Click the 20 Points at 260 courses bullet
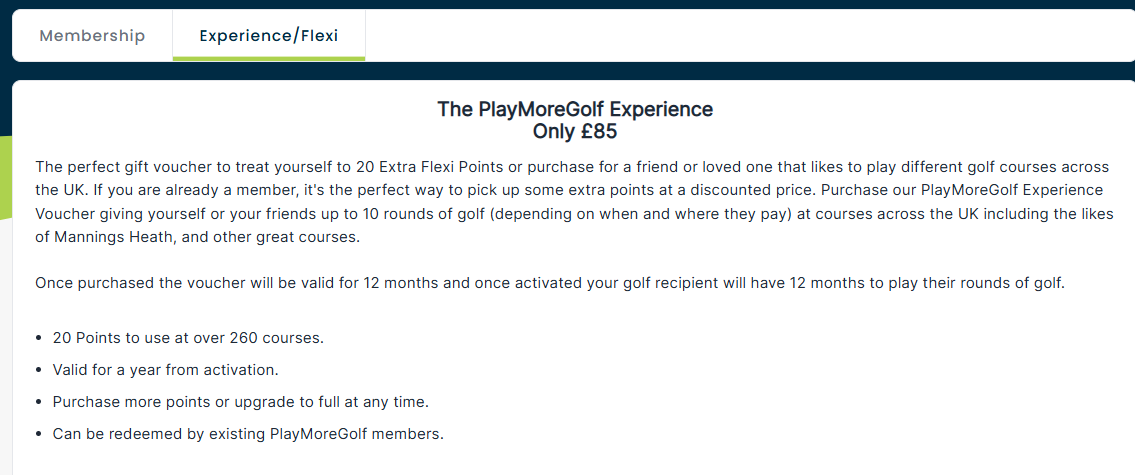This screenshot has height=475, width=1135. pyautogui.click(x=188, y=338)
